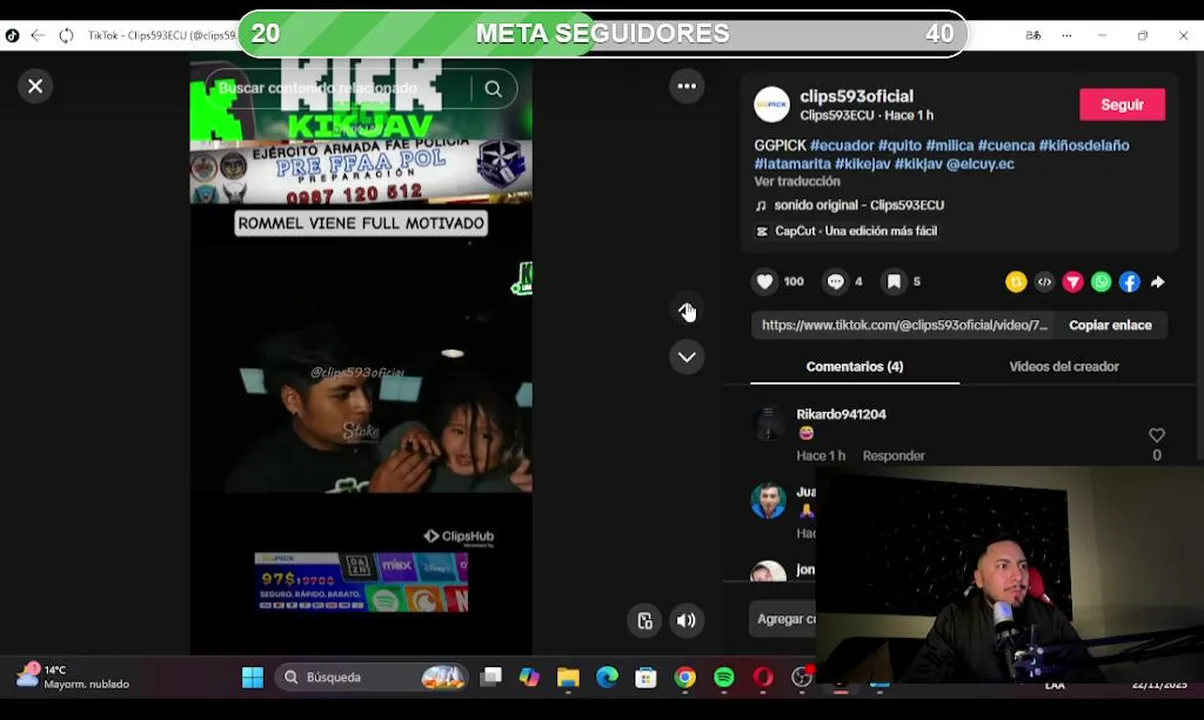Like Rikardo941204's comment with the heart
Viewport: 1204px width, 720px height.
click(1157, 435)
